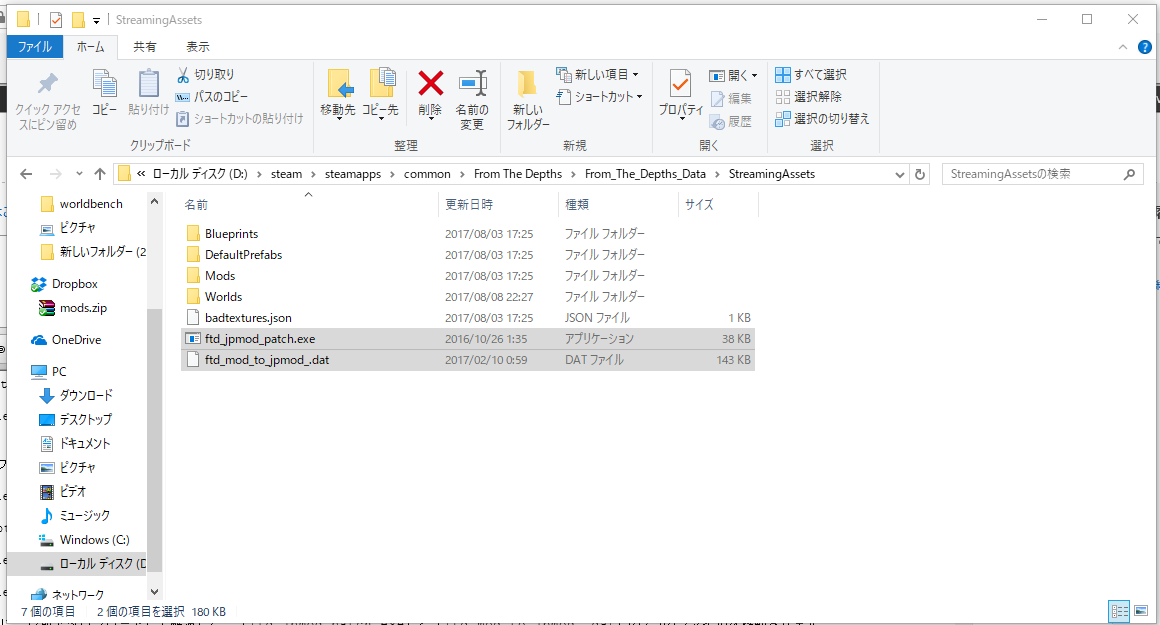
Task: Open the Open (開く) dropdown
Action: [x=733, y=75]
